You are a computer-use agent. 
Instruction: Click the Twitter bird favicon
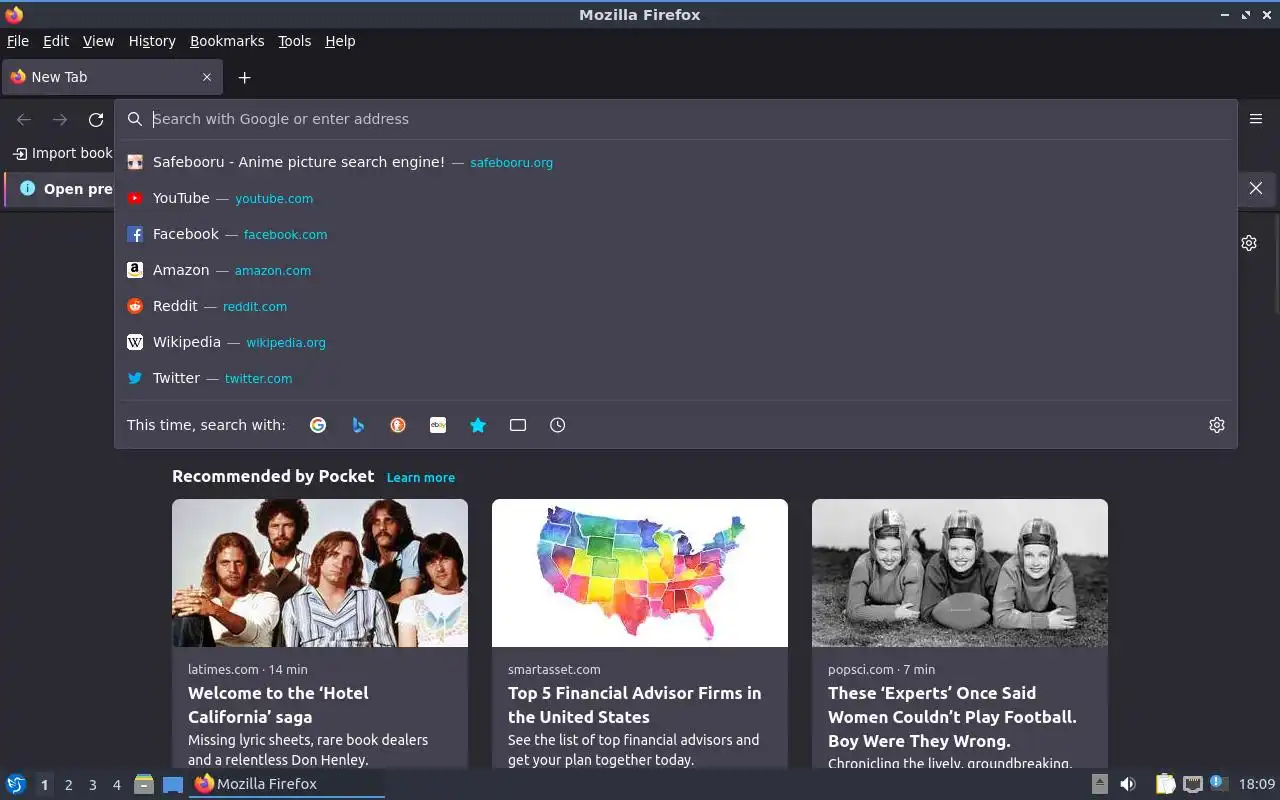[135, 378]
